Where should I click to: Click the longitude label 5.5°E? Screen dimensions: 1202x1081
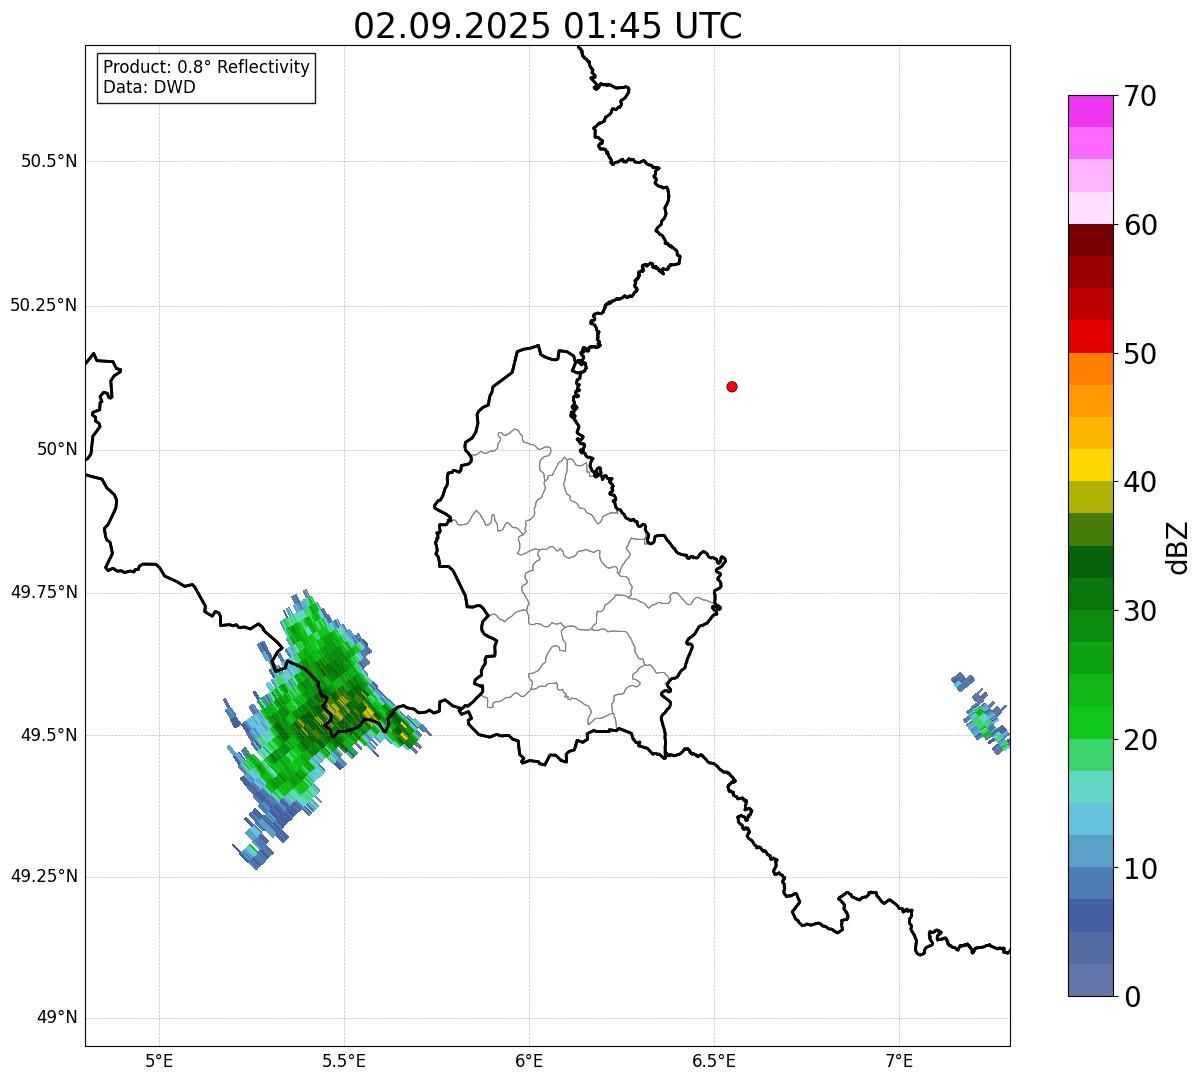coord(344,1060)
